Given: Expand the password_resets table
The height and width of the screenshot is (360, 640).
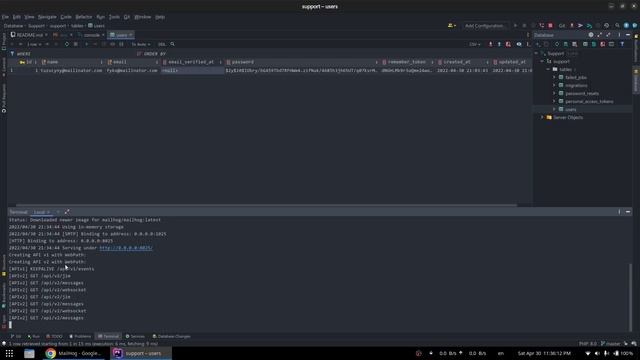Looking at the screenshot, I should 554,93.
